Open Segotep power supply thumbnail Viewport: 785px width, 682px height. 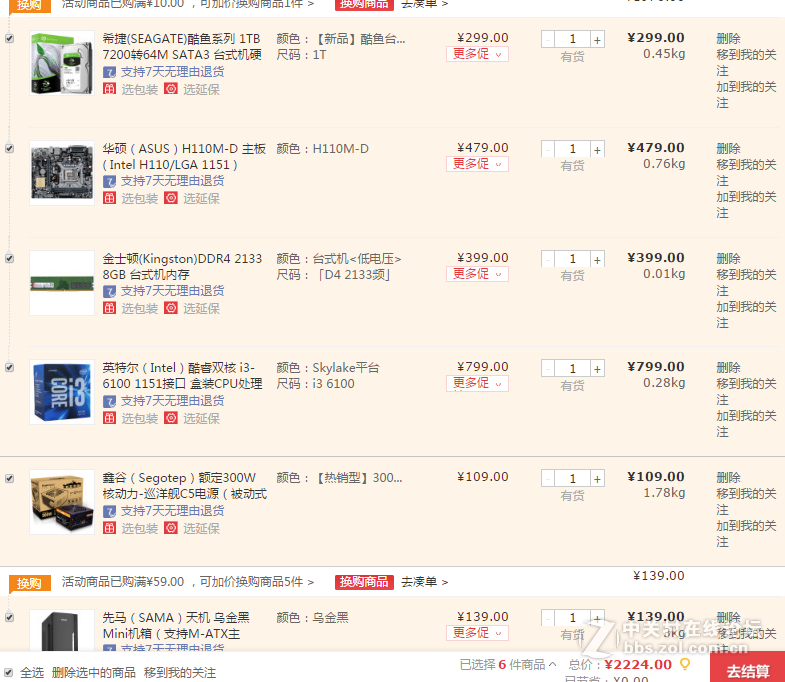[x=62, y=502]
